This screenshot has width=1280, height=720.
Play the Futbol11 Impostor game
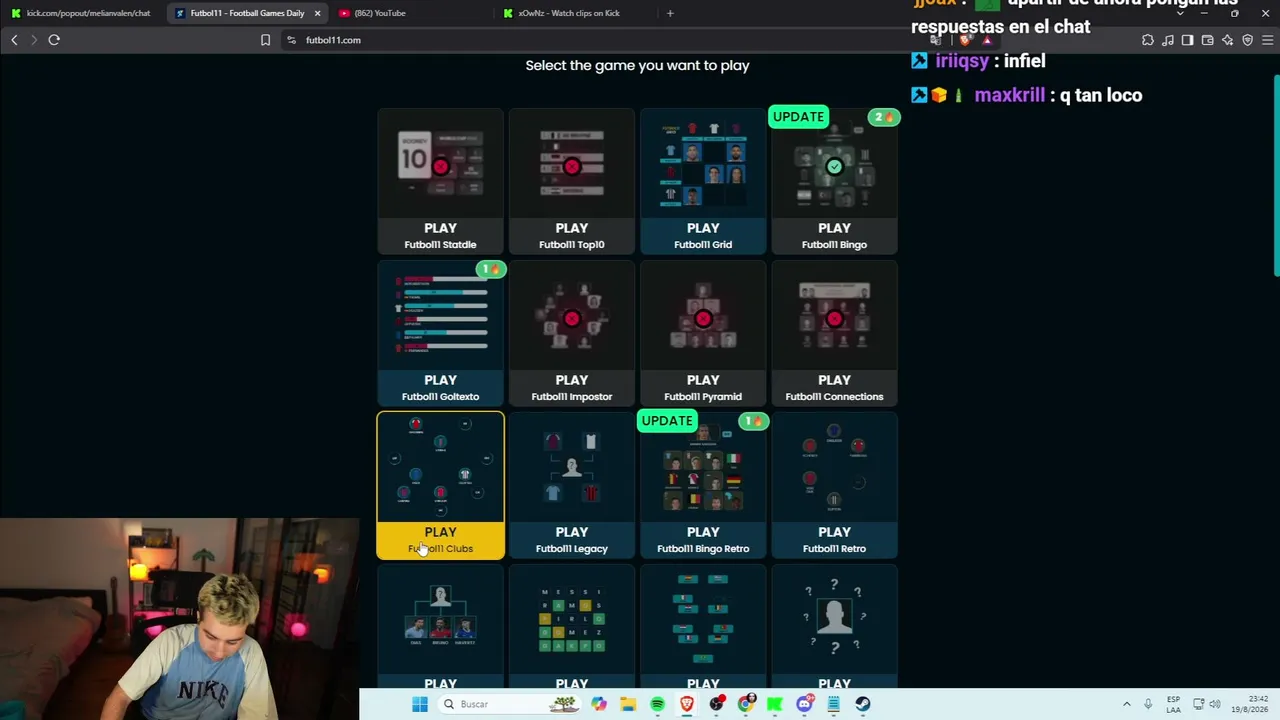point(571,333)
